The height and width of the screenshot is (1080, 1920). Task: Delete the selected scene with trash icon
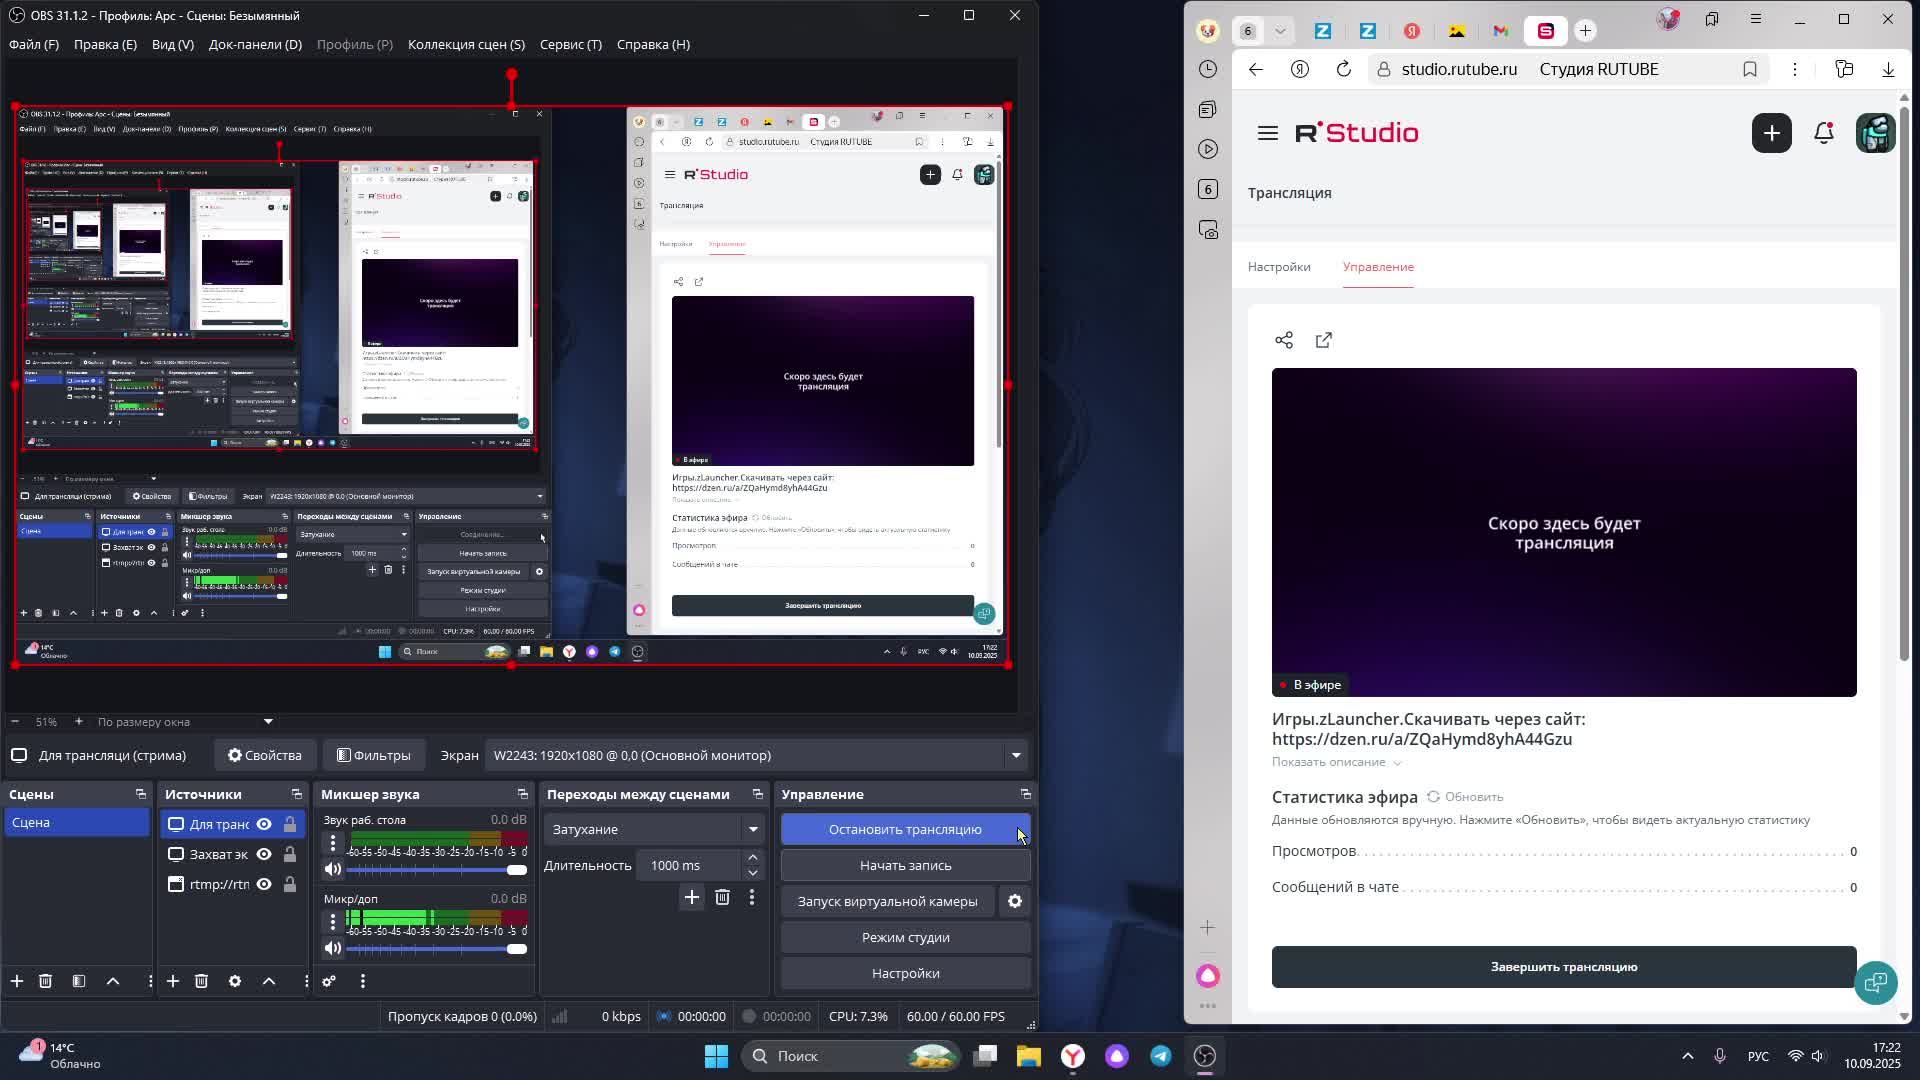[45, 981]
